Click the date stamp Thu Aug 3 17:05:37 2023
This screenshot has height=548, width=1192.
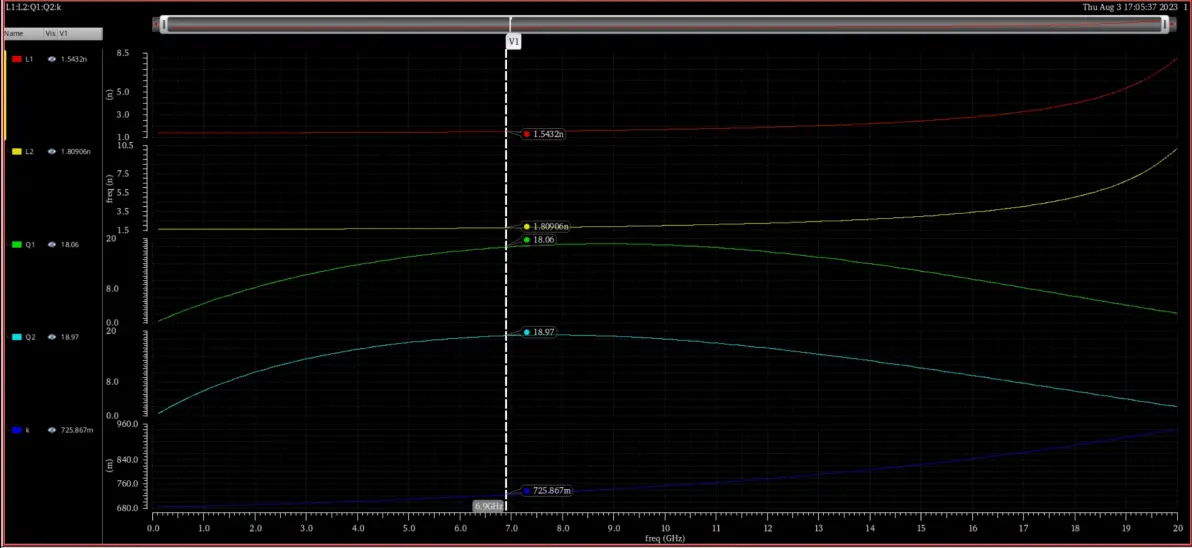click(1132, 7)
